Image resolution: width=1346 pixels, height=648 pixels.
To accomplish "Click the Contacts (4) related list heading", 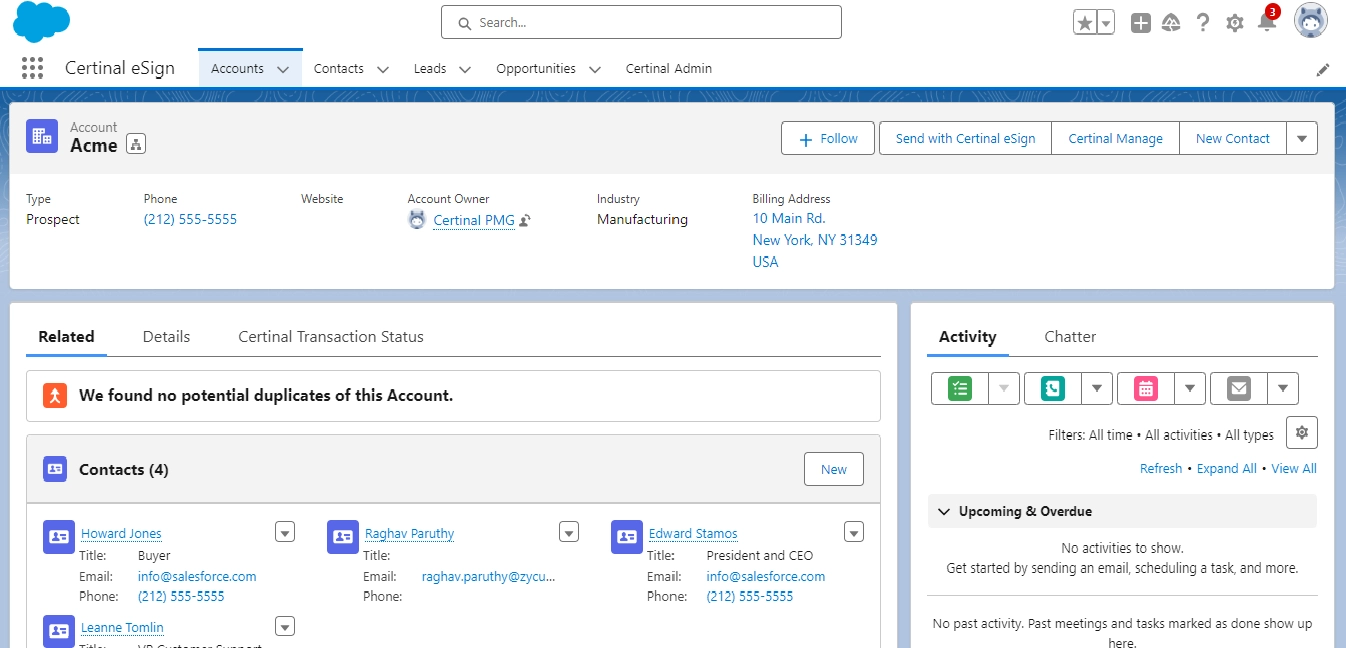I will pos(124,469).
